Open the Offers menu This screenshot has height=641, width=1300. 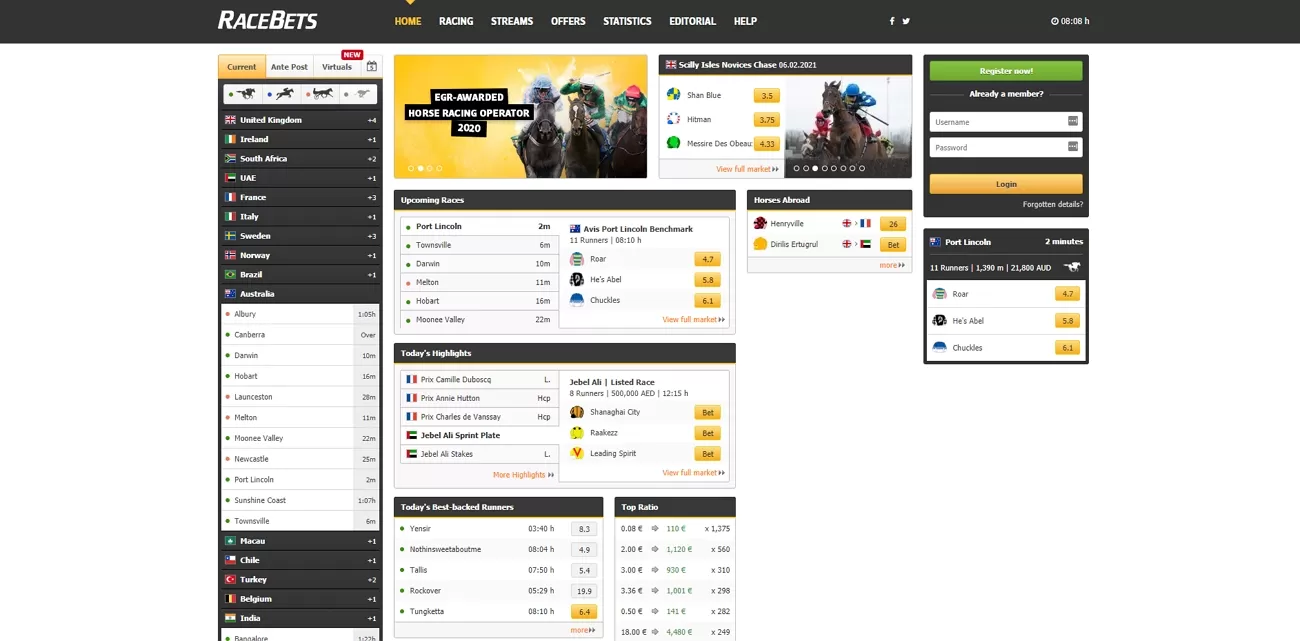click(568, 21)
